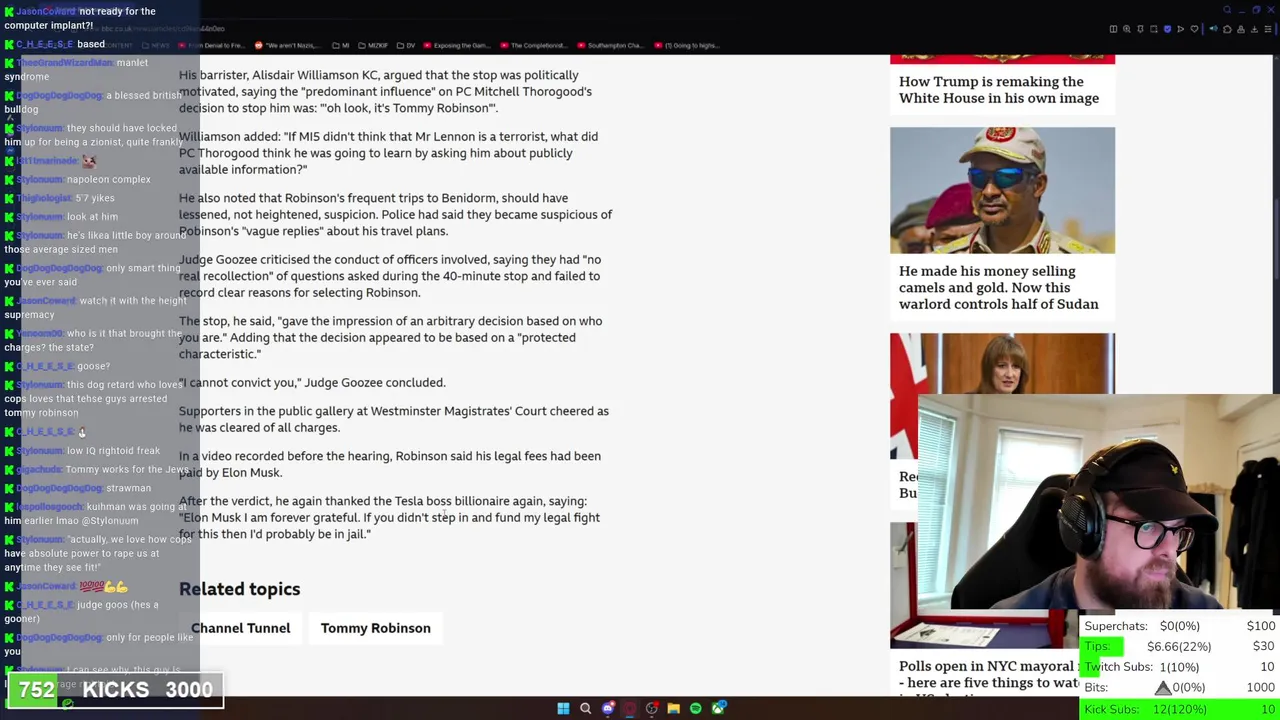
Task: Open the DV bookmarks folder
Action: [405, 45]
